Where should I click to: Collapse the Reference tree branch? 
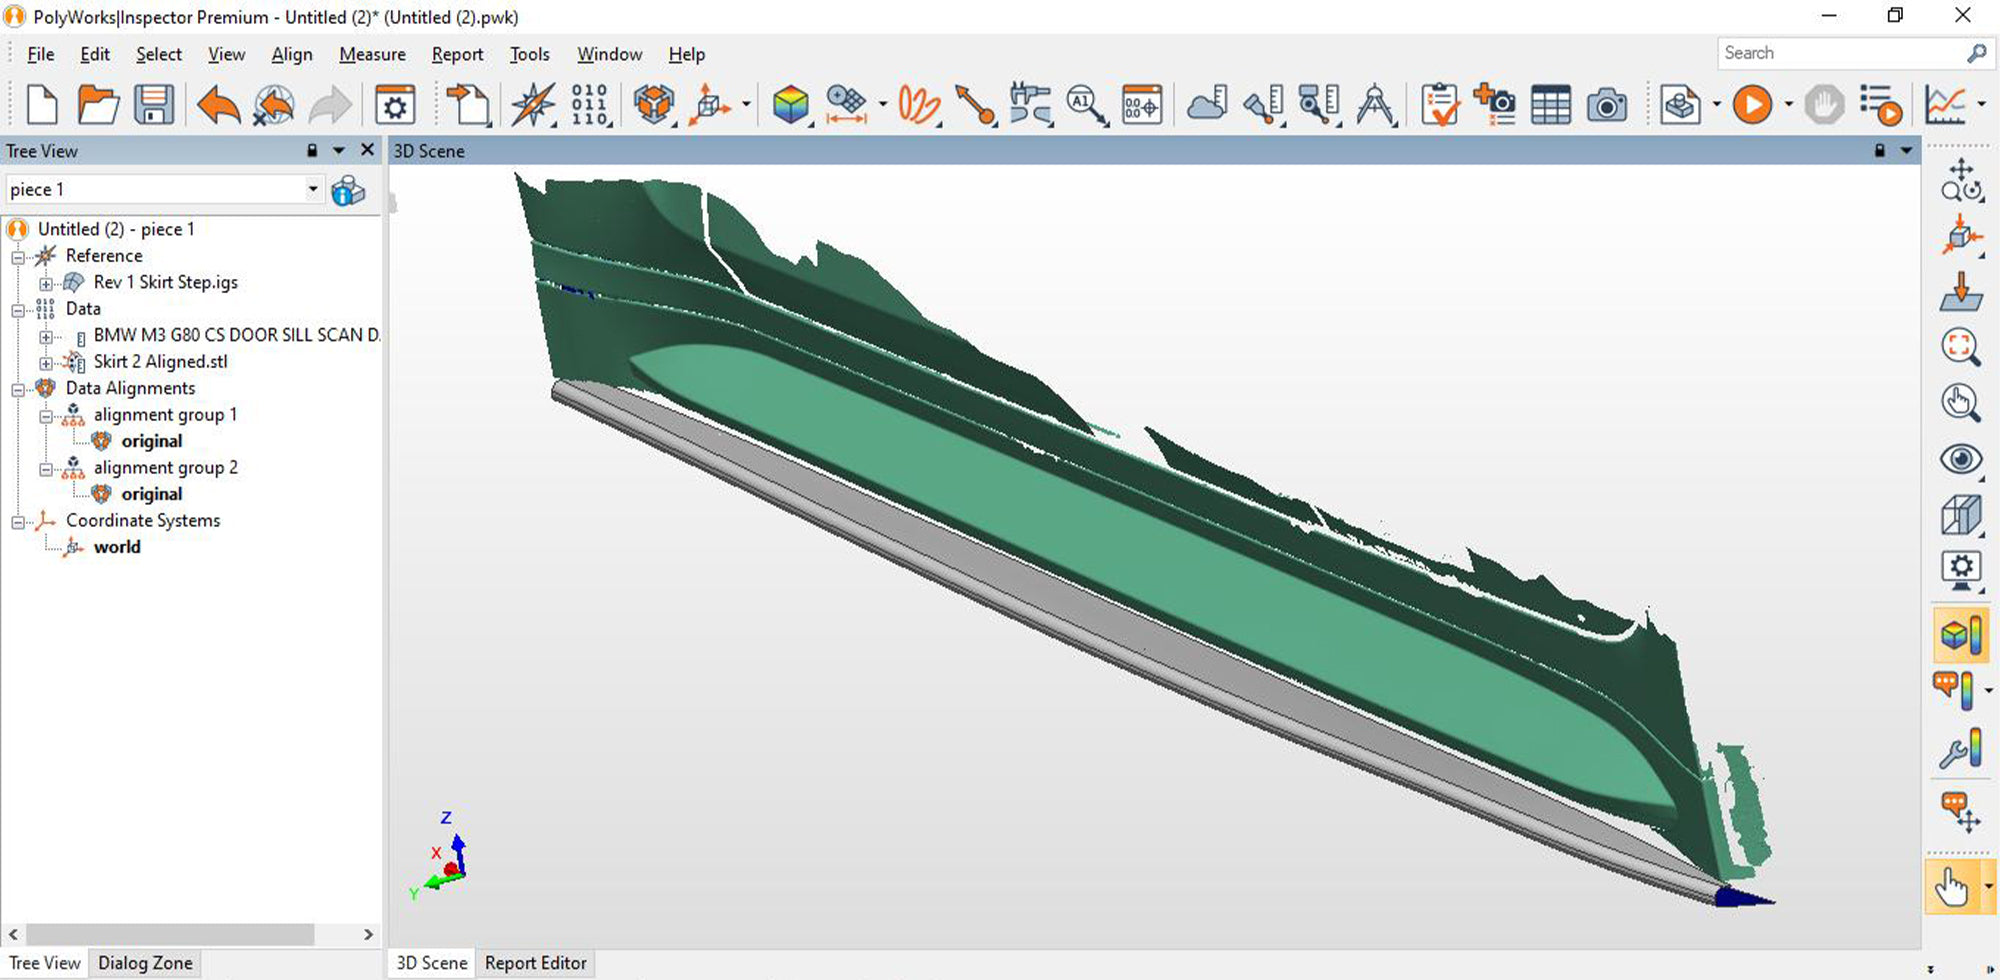pyautogui.click(x=18, y=257)
